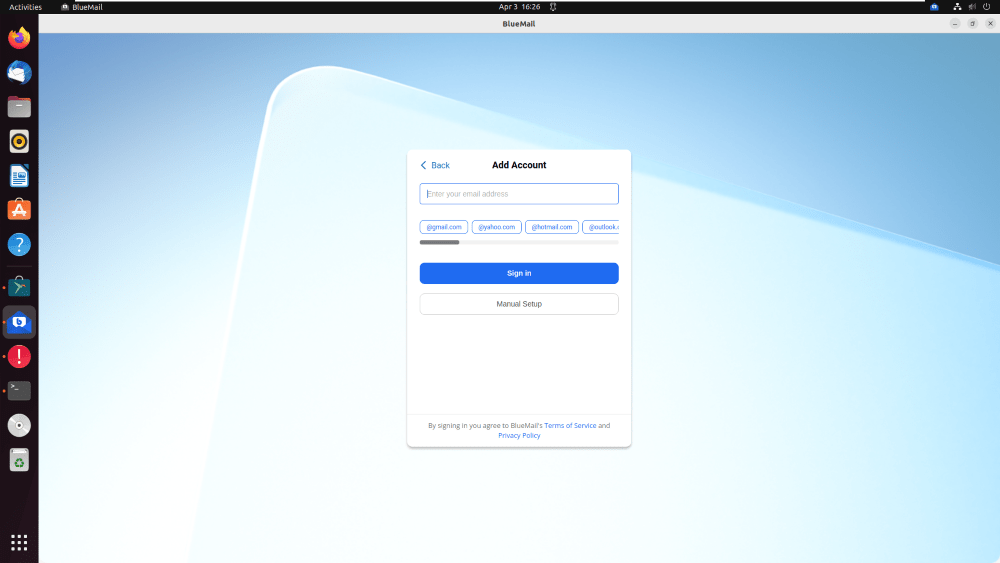Open the volume indicator icon
Image resolution: width=1000 pixels, height=563 pixels.
pos(972,7)
